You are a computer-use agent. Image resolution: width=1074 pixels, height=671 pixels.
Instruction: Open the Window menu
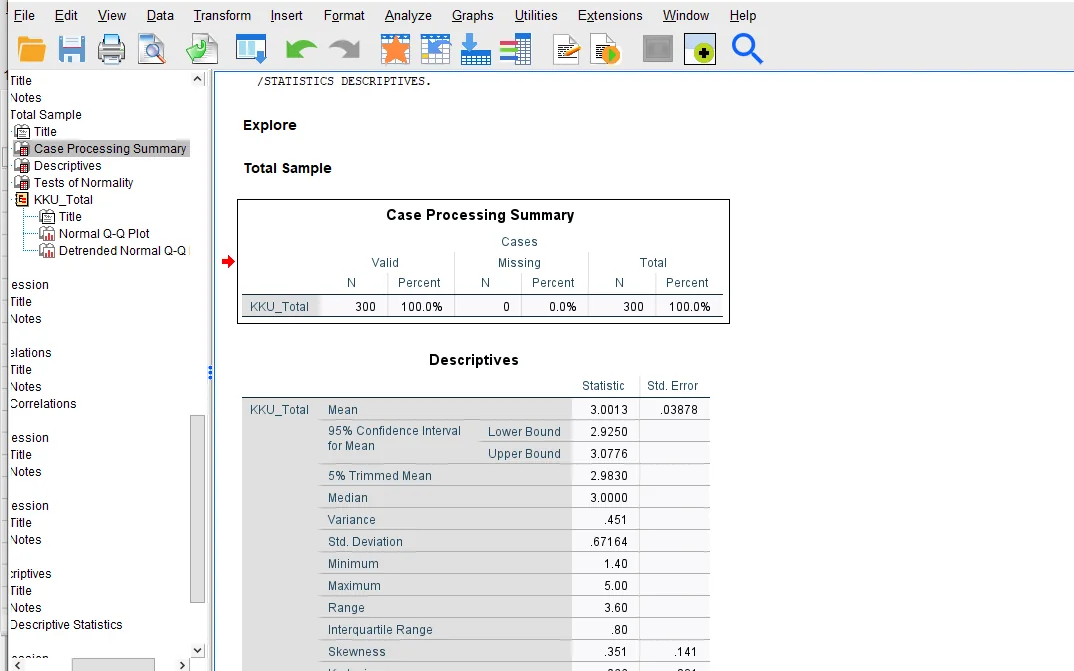(x=686, y=15)
